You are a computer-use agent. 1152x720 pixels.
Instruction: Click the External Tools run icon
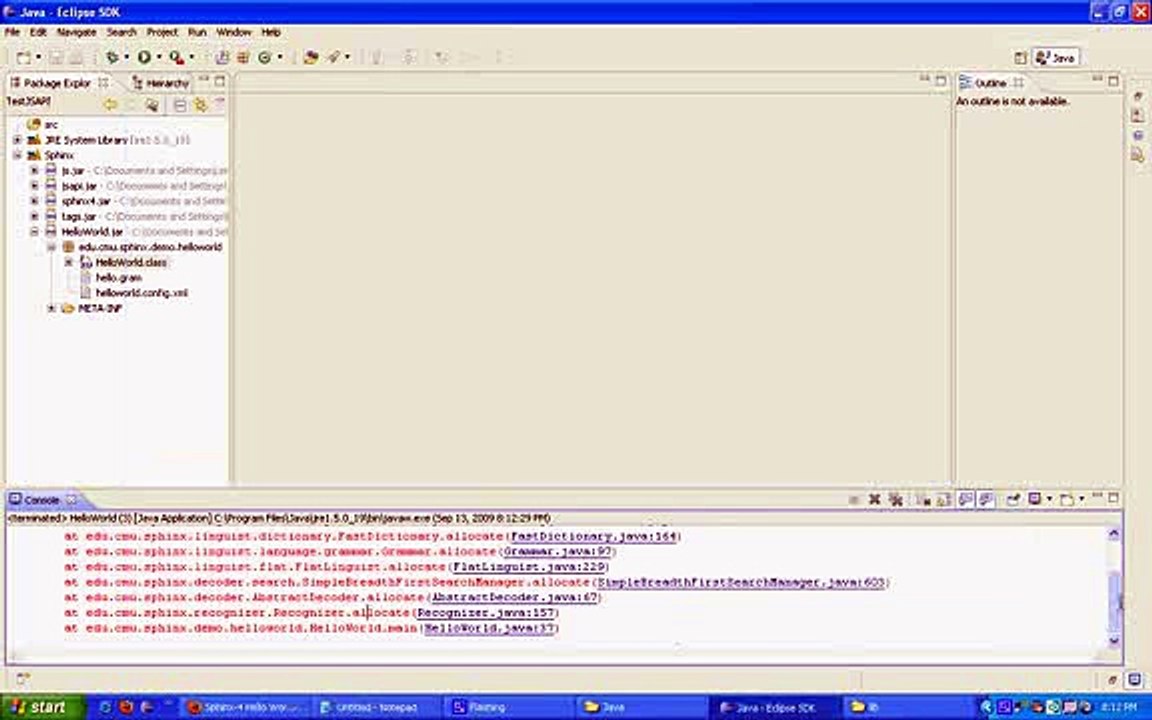coord(177,57)
